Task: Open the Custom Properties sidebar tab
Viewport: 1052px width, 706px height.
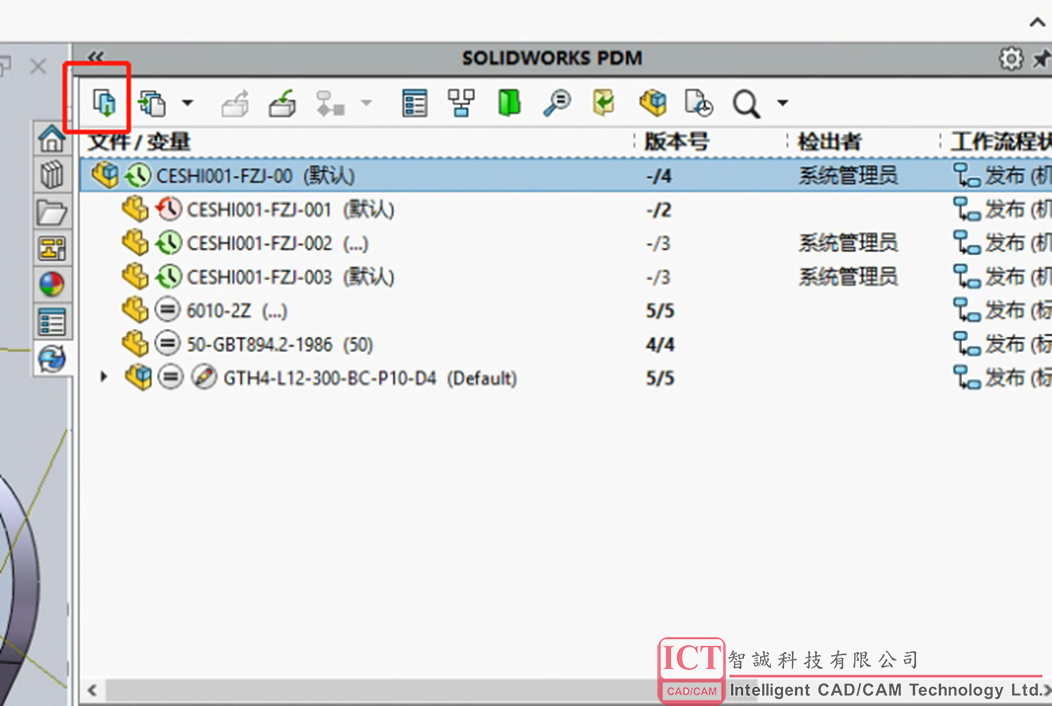Action: (52, 321)
